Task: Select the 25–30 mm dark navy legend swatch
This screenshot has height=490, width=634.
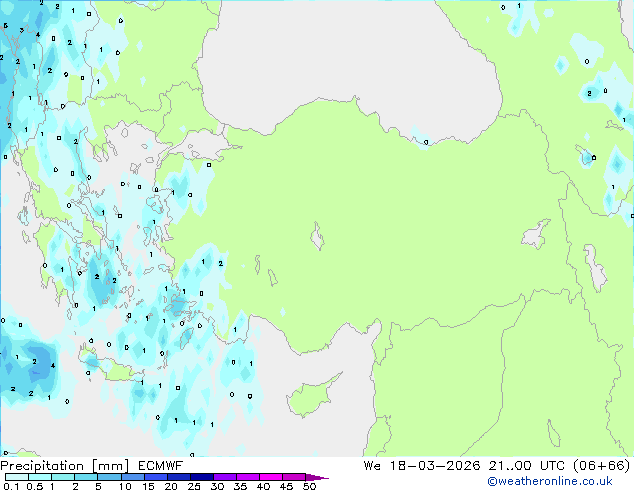Action: (202, 477)
